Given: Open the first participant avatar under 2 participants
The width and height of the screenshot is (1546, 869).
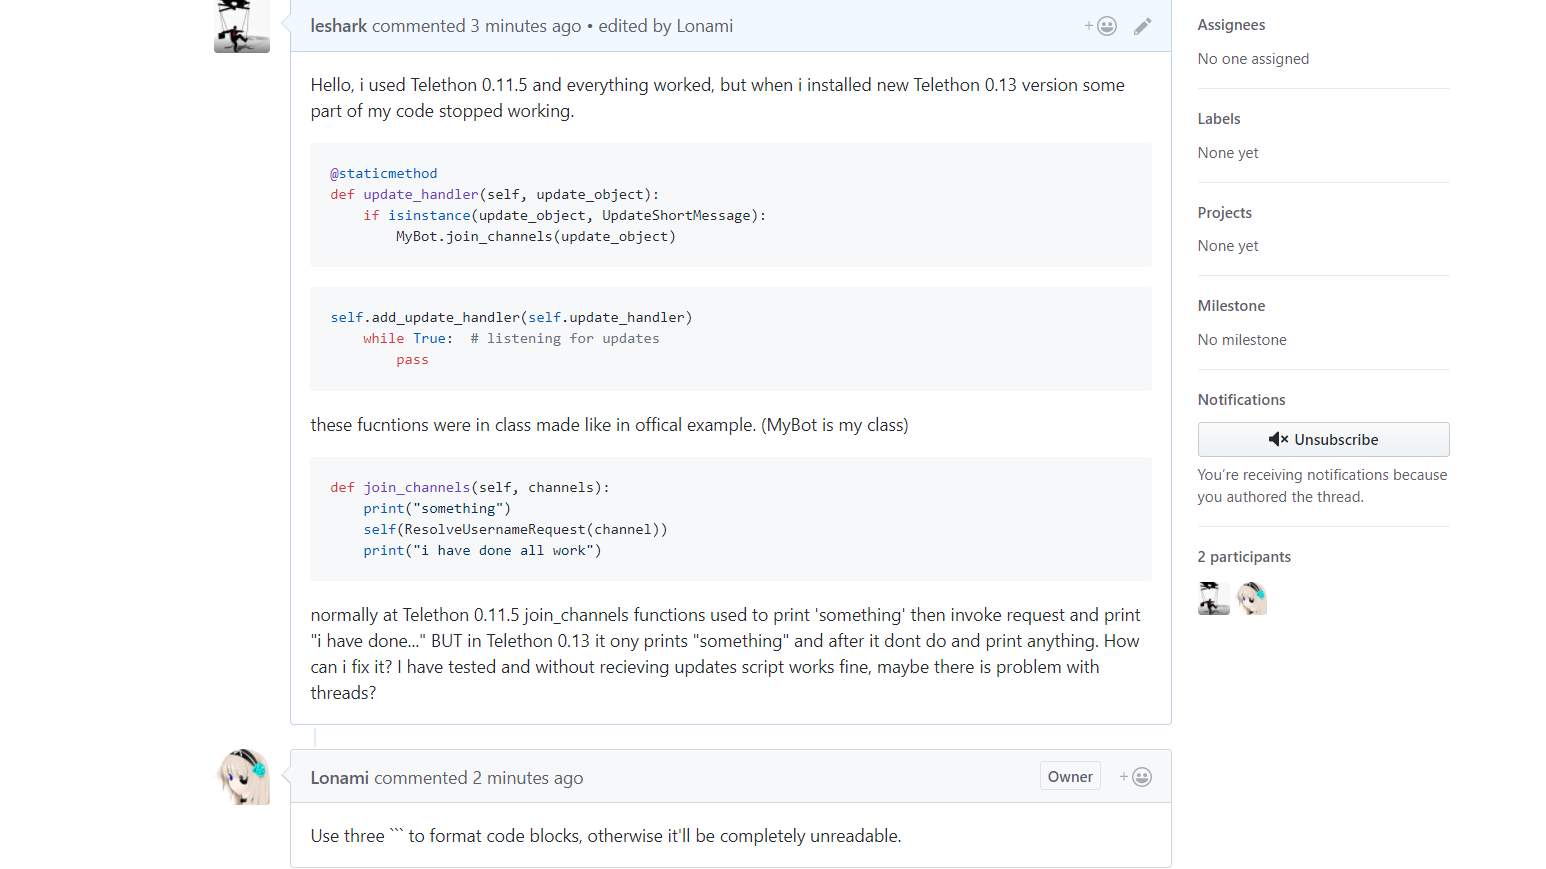Looking at the screenshot, I should [1213, 597].
